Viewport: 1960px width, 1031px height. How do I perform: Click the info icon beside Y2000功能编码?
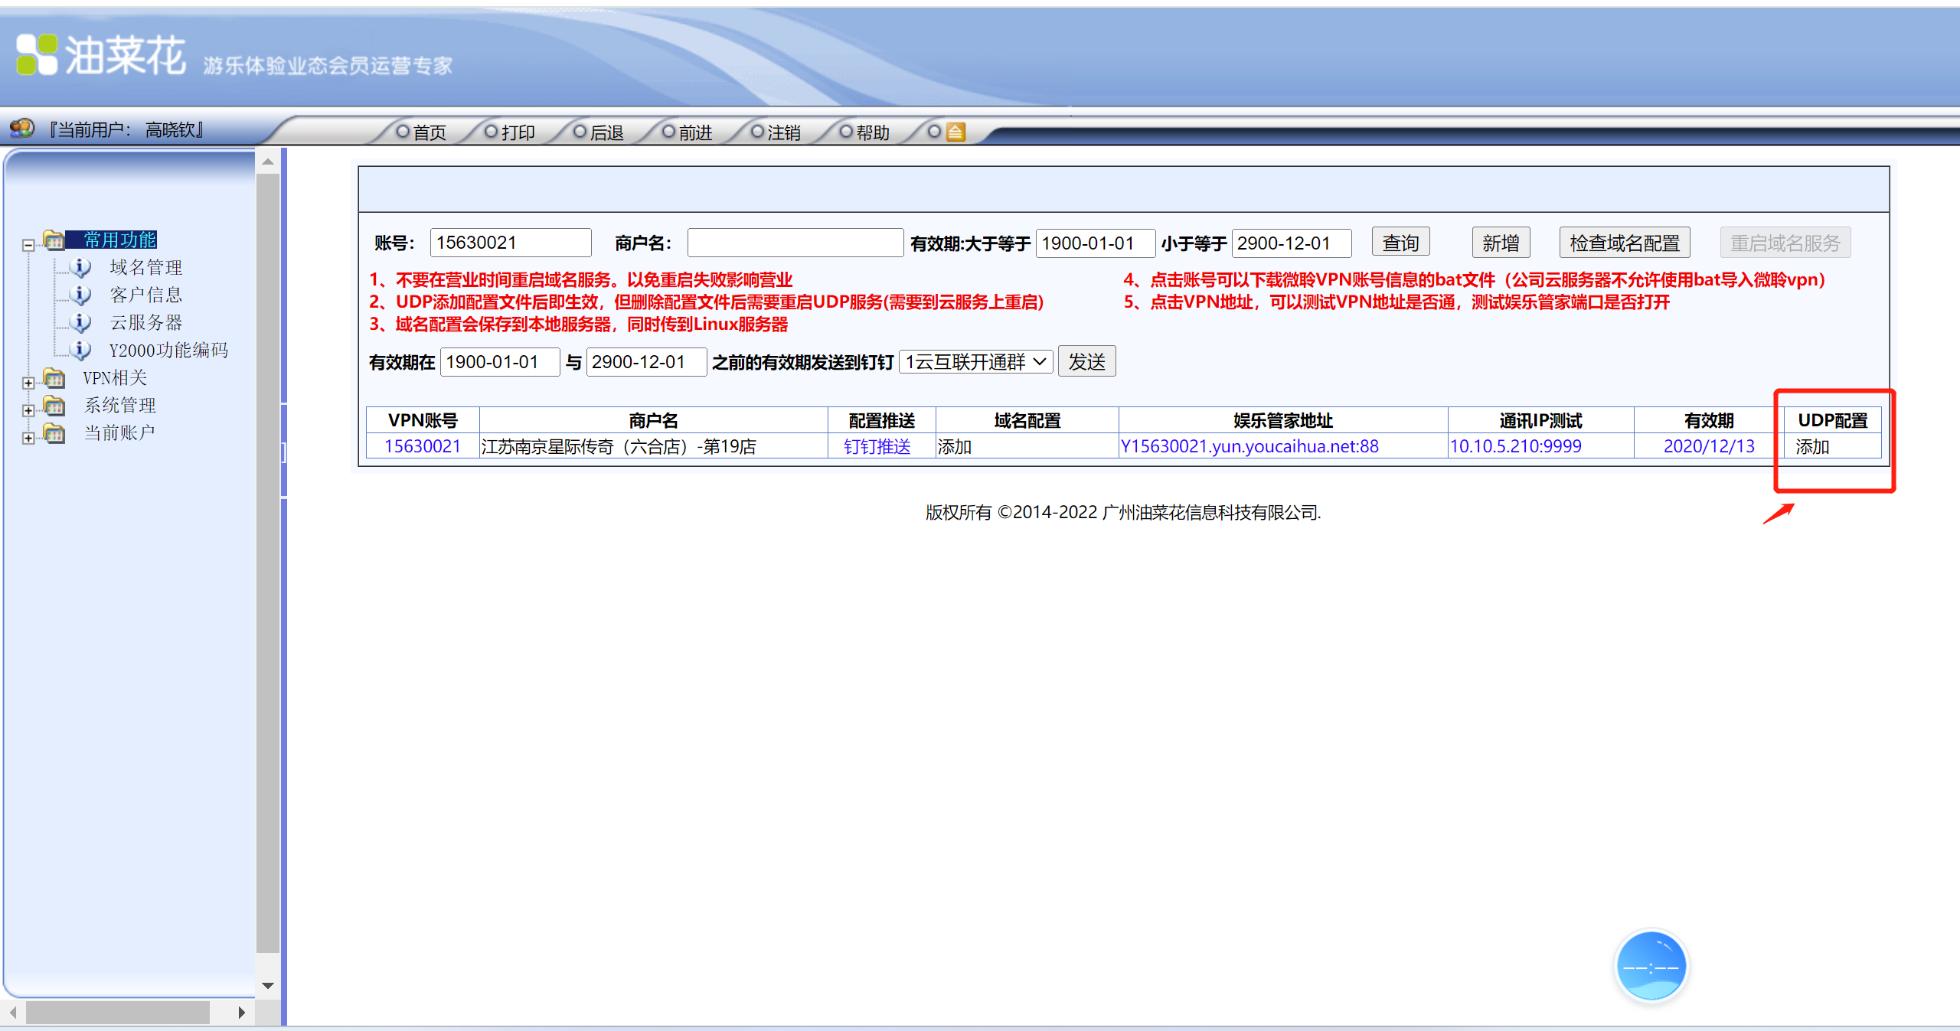(81, 350)
